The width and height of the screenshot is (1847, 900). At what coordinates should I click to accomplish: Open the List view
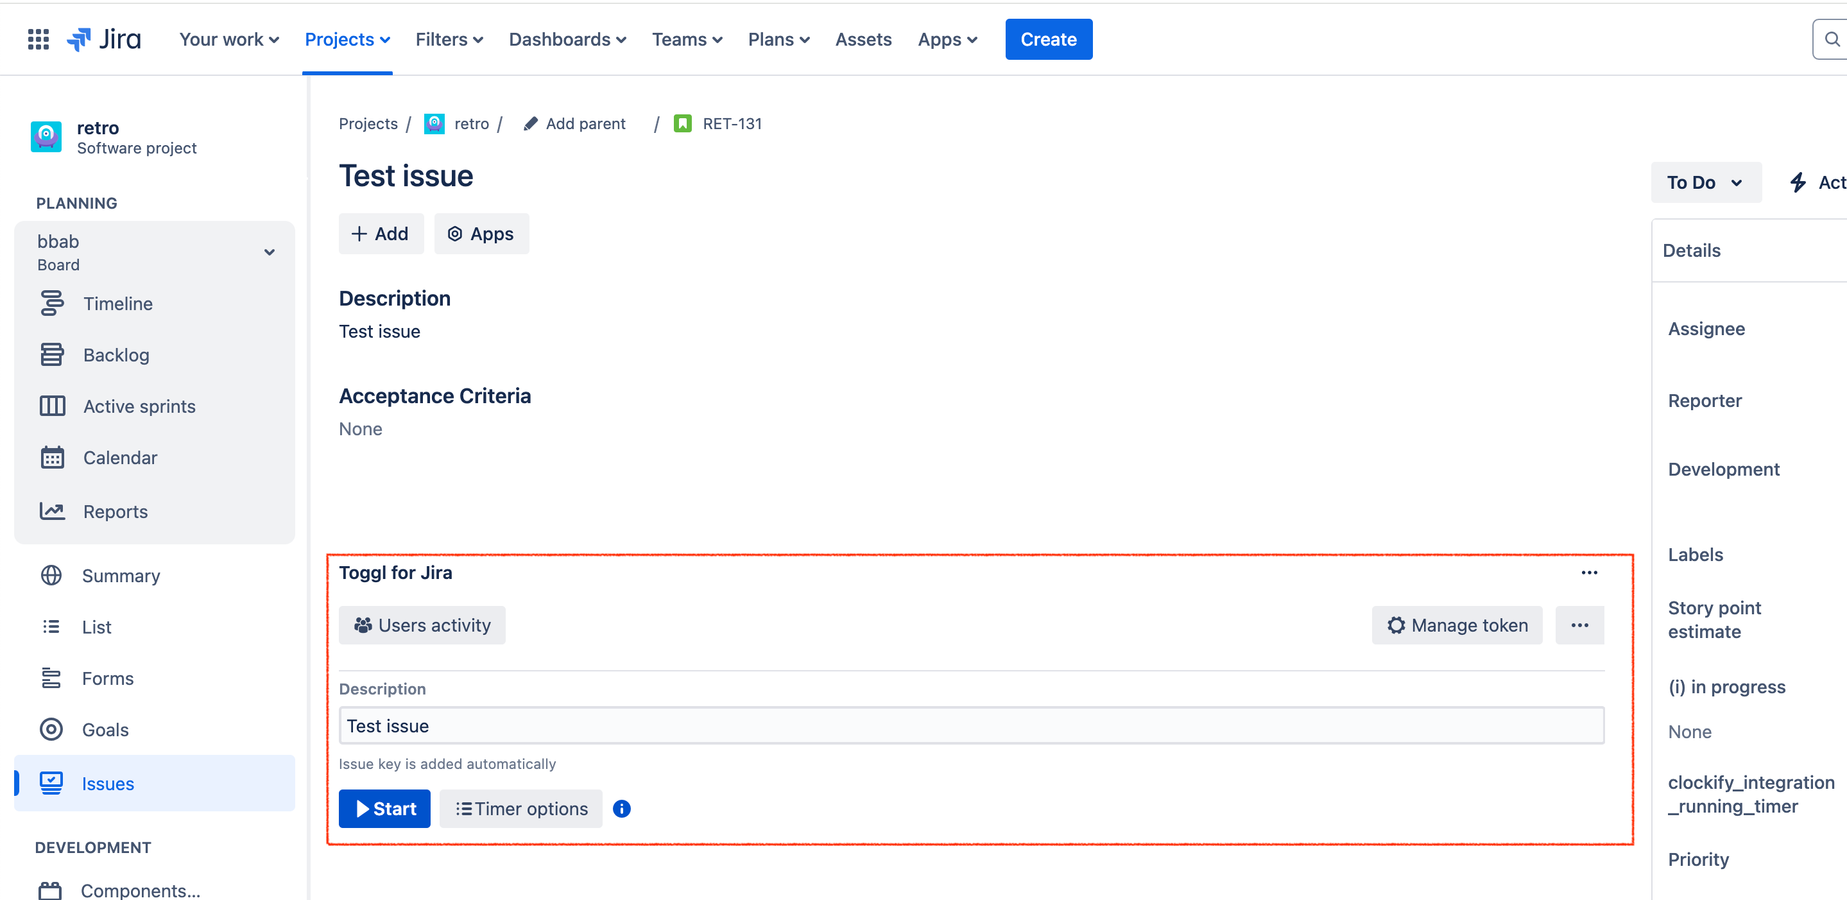pos(96,627)
